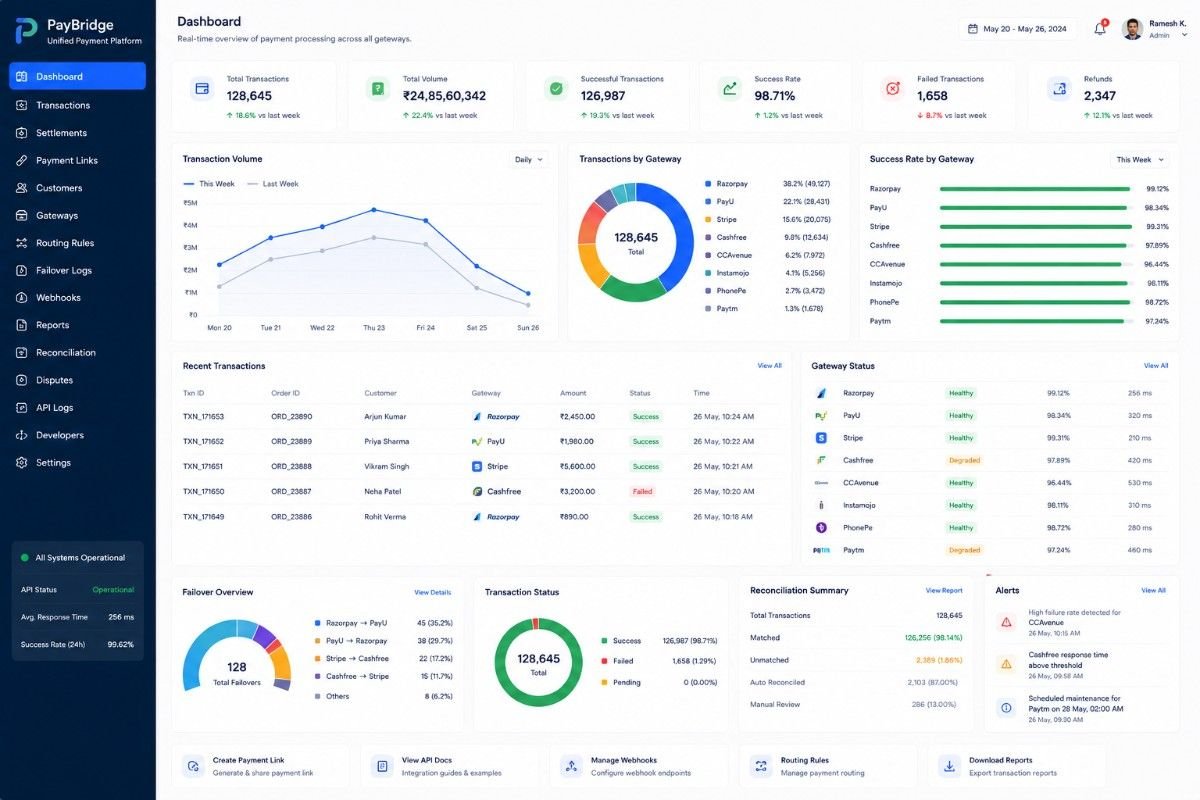The height and width of the screenshot is (800, 1200).
Task: Click the This Week legend entry
Action: 209,184
